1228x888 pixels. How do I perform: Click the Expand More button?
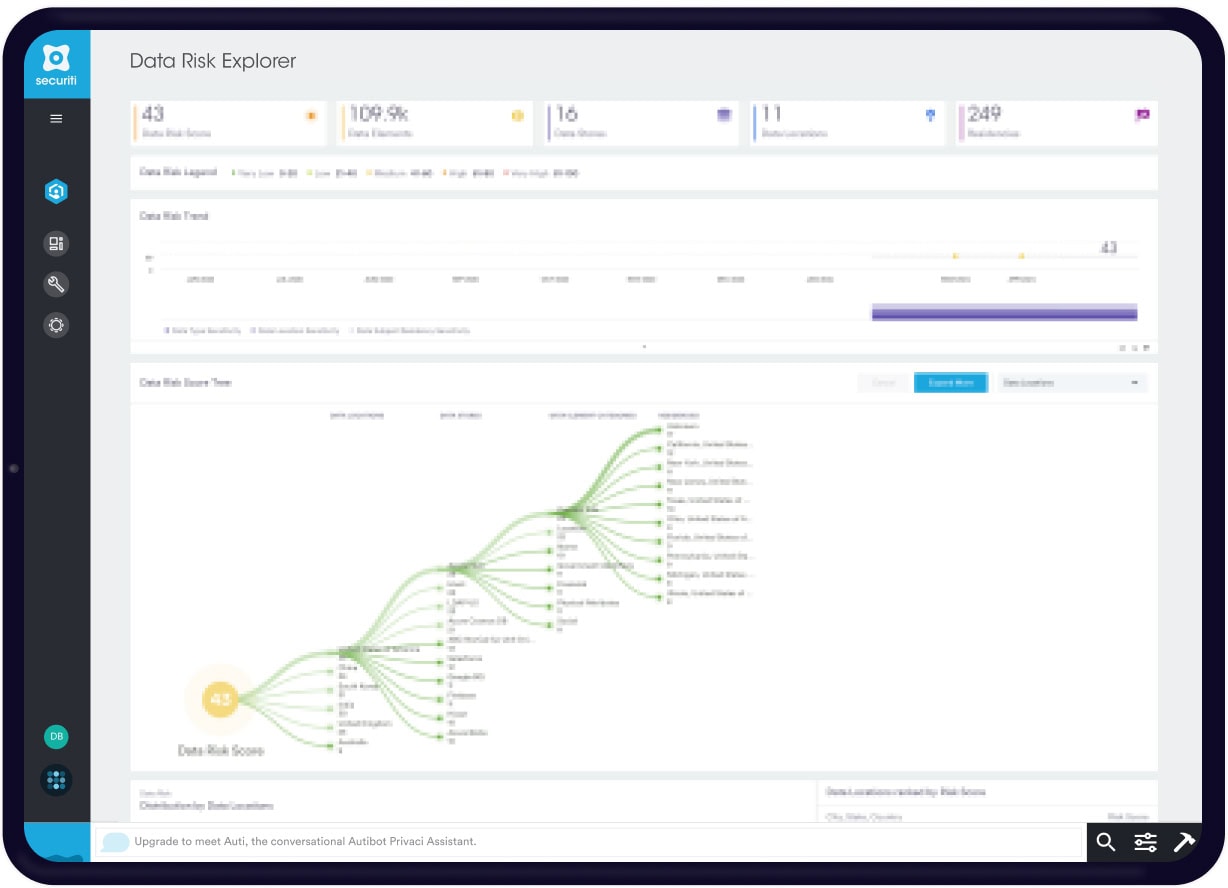(x=951, y=383)
